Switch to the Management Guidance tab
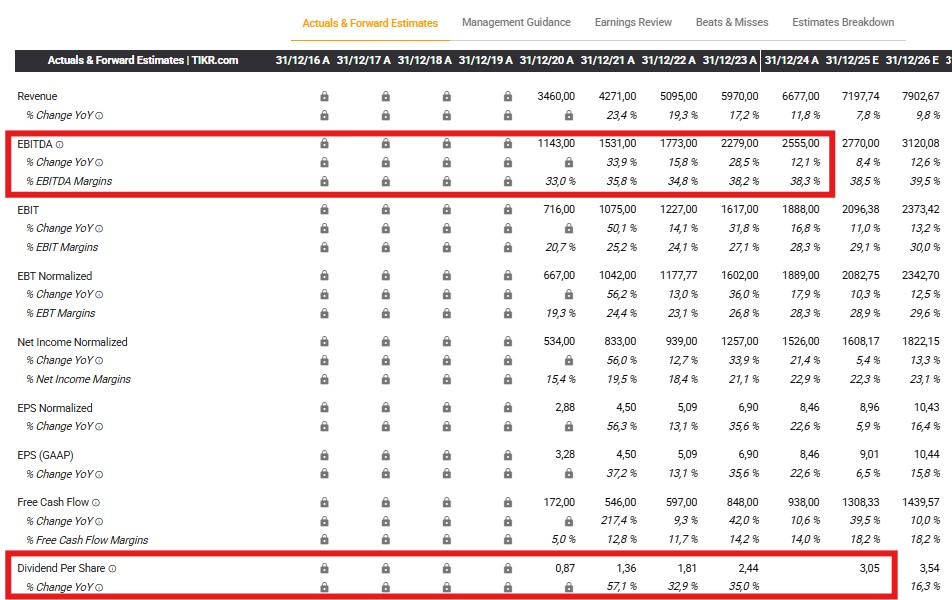 pos(516,21)
